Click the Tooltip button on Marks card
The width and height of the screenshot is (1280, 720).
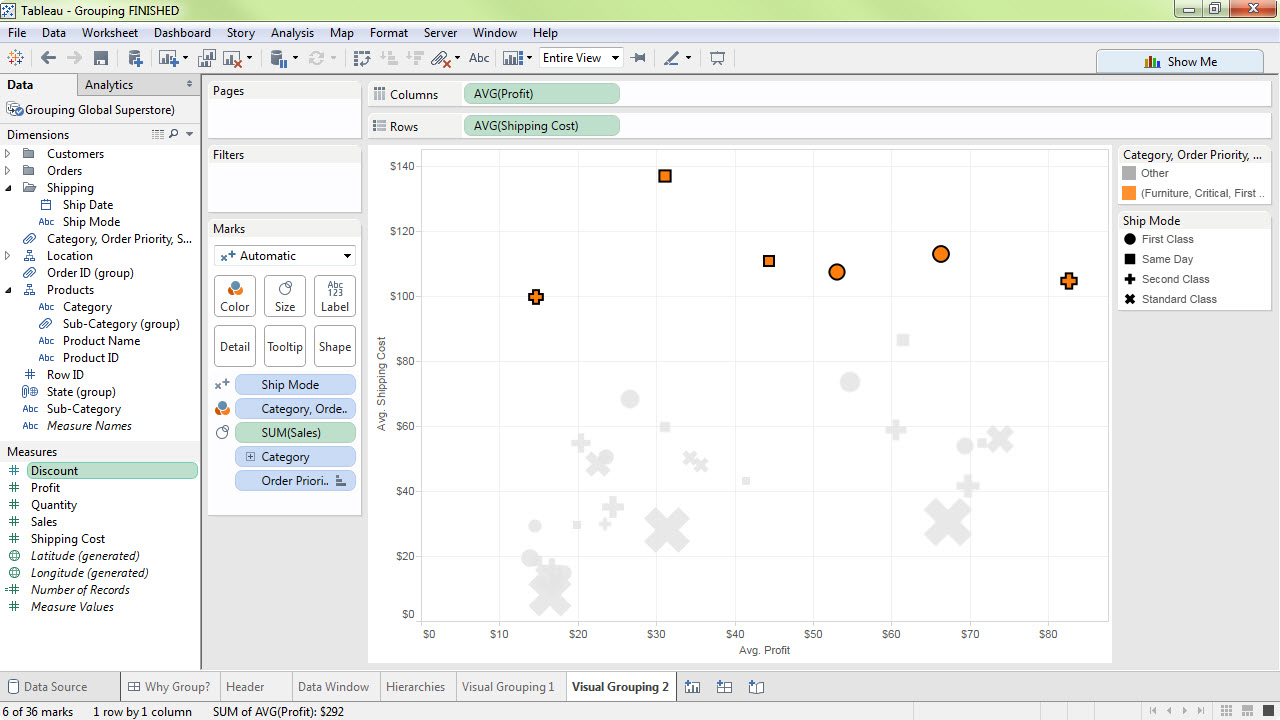click(285, 346)
